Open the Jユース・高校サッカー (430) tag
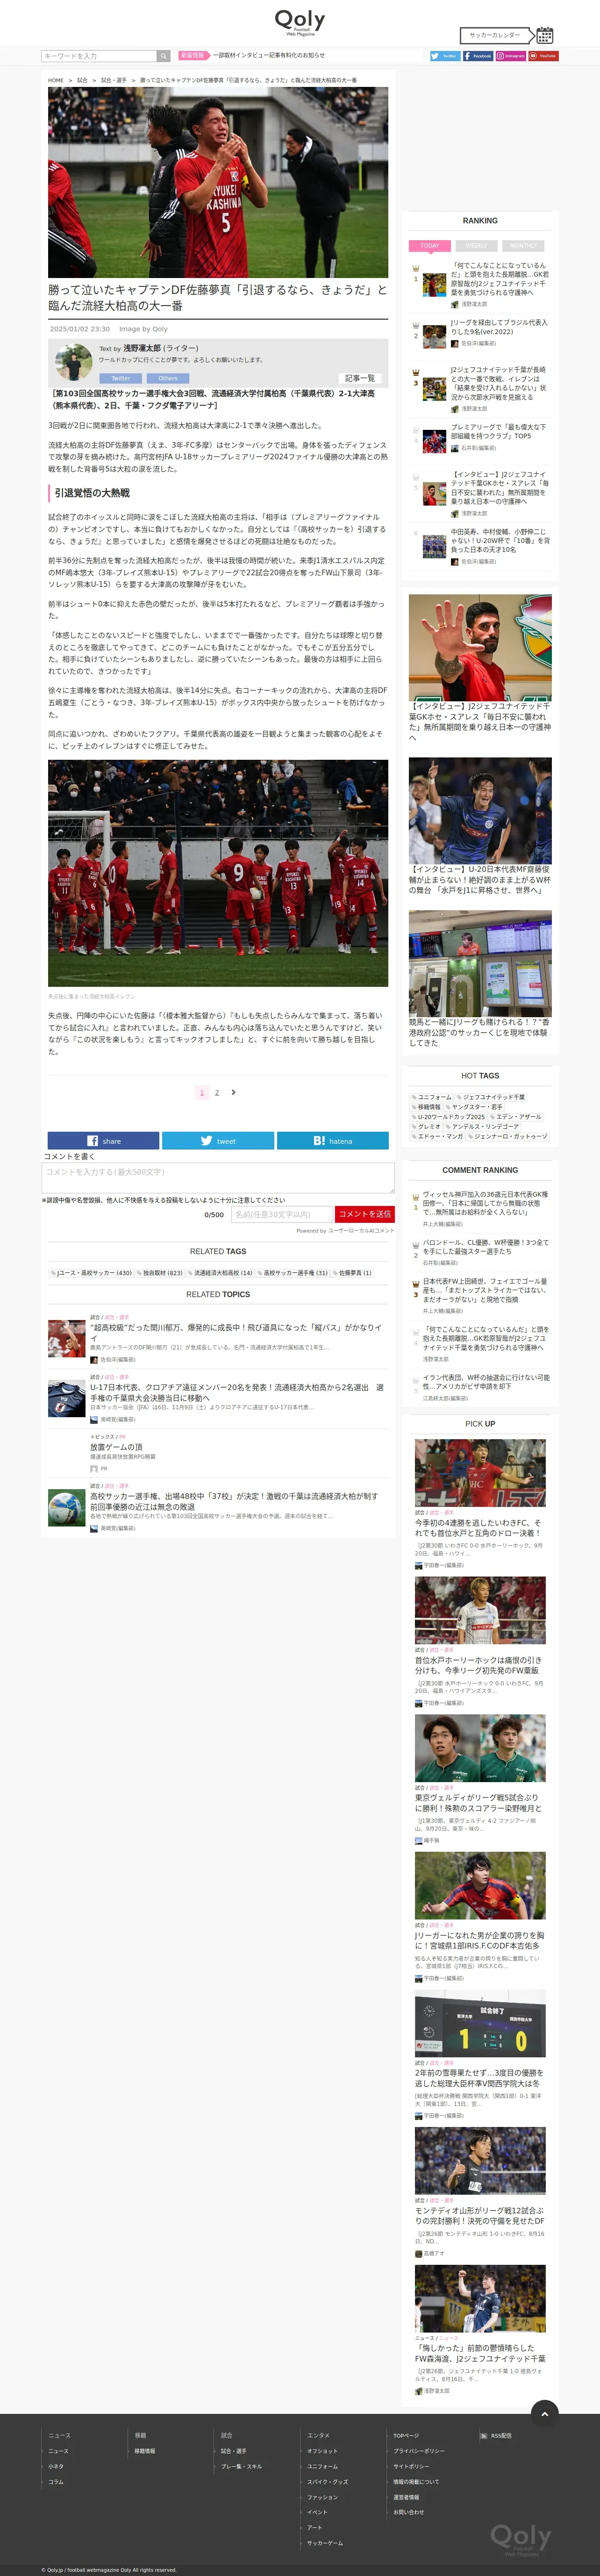This screenshot has width=600, height=2576. click(91, 1273)
